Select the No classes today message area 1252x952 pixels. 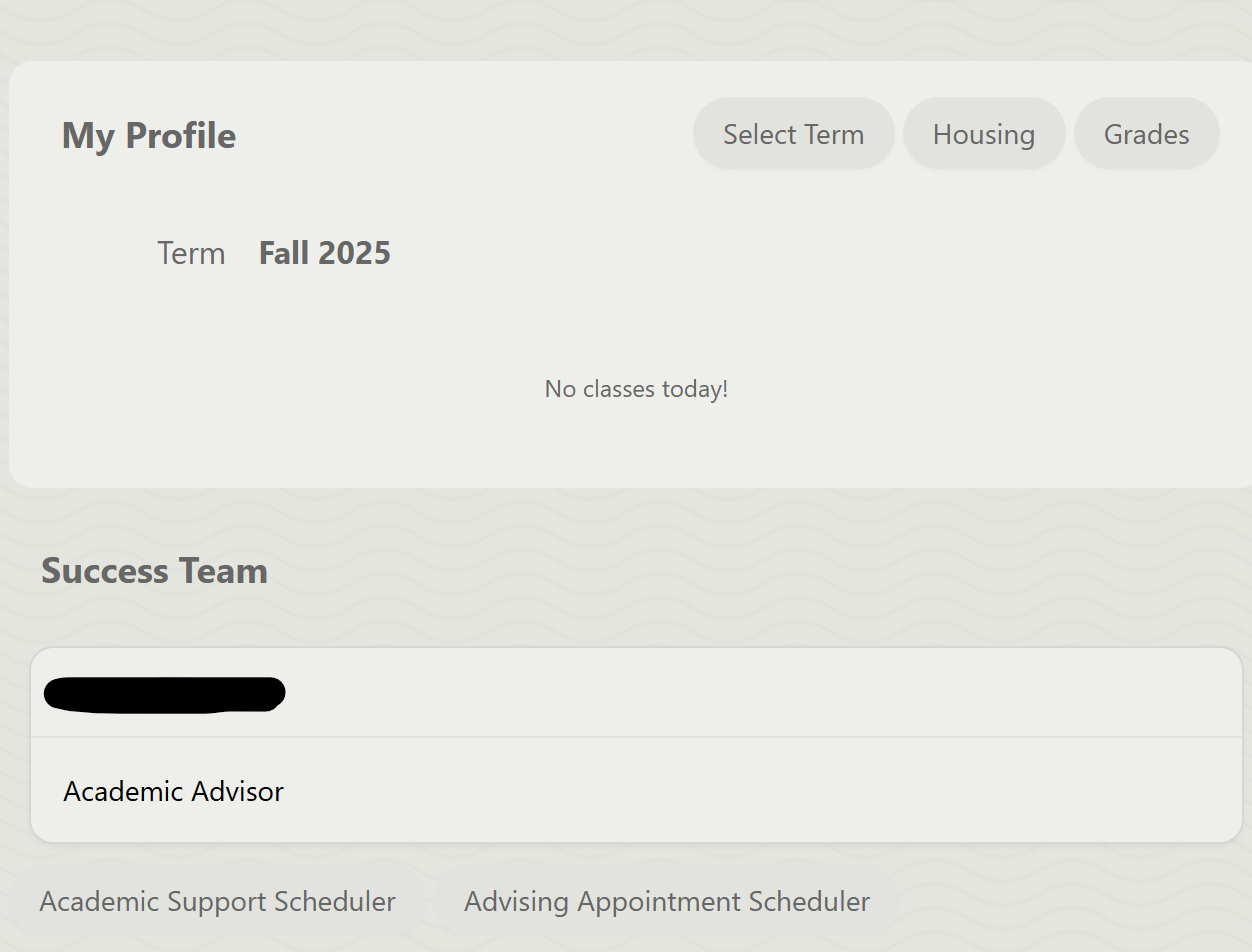[636, 389]
